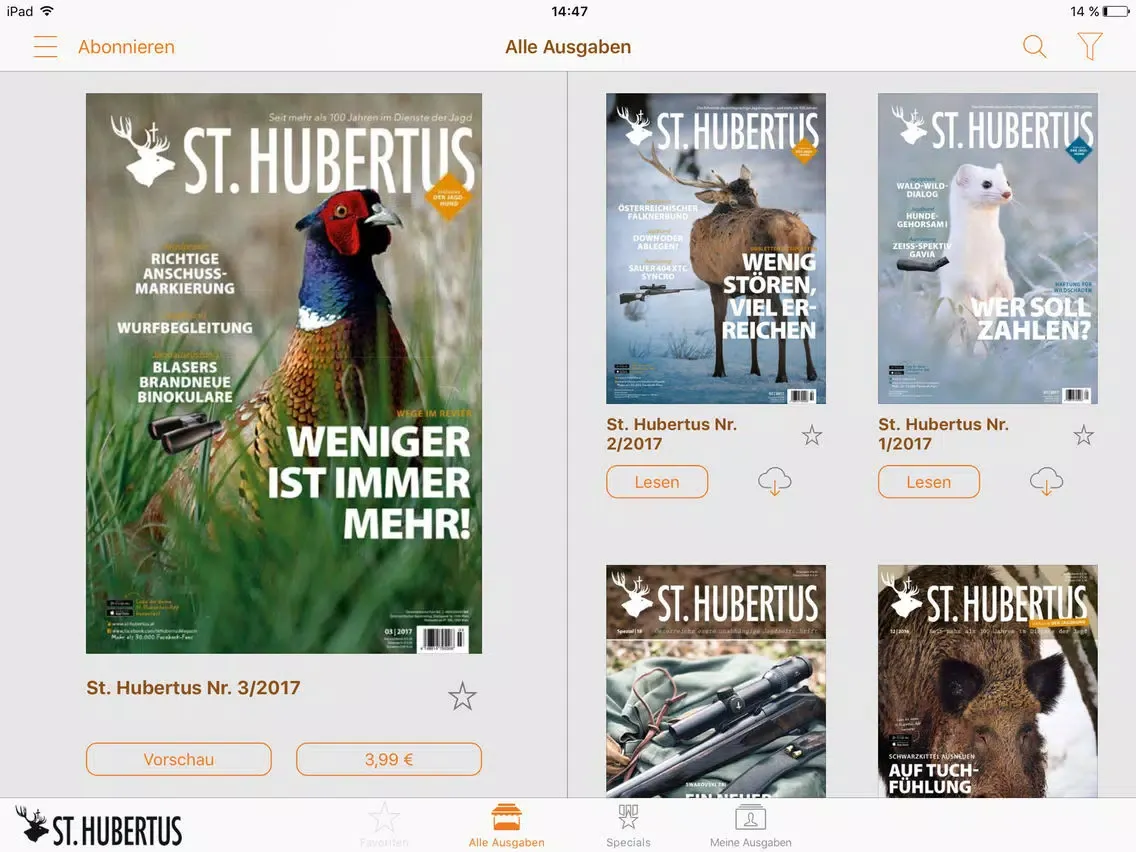Favorite St. Hubertus Nr. 1/2017 star
The width and height of the screenshot is (1136, 852).
[x=1084, y=435]
